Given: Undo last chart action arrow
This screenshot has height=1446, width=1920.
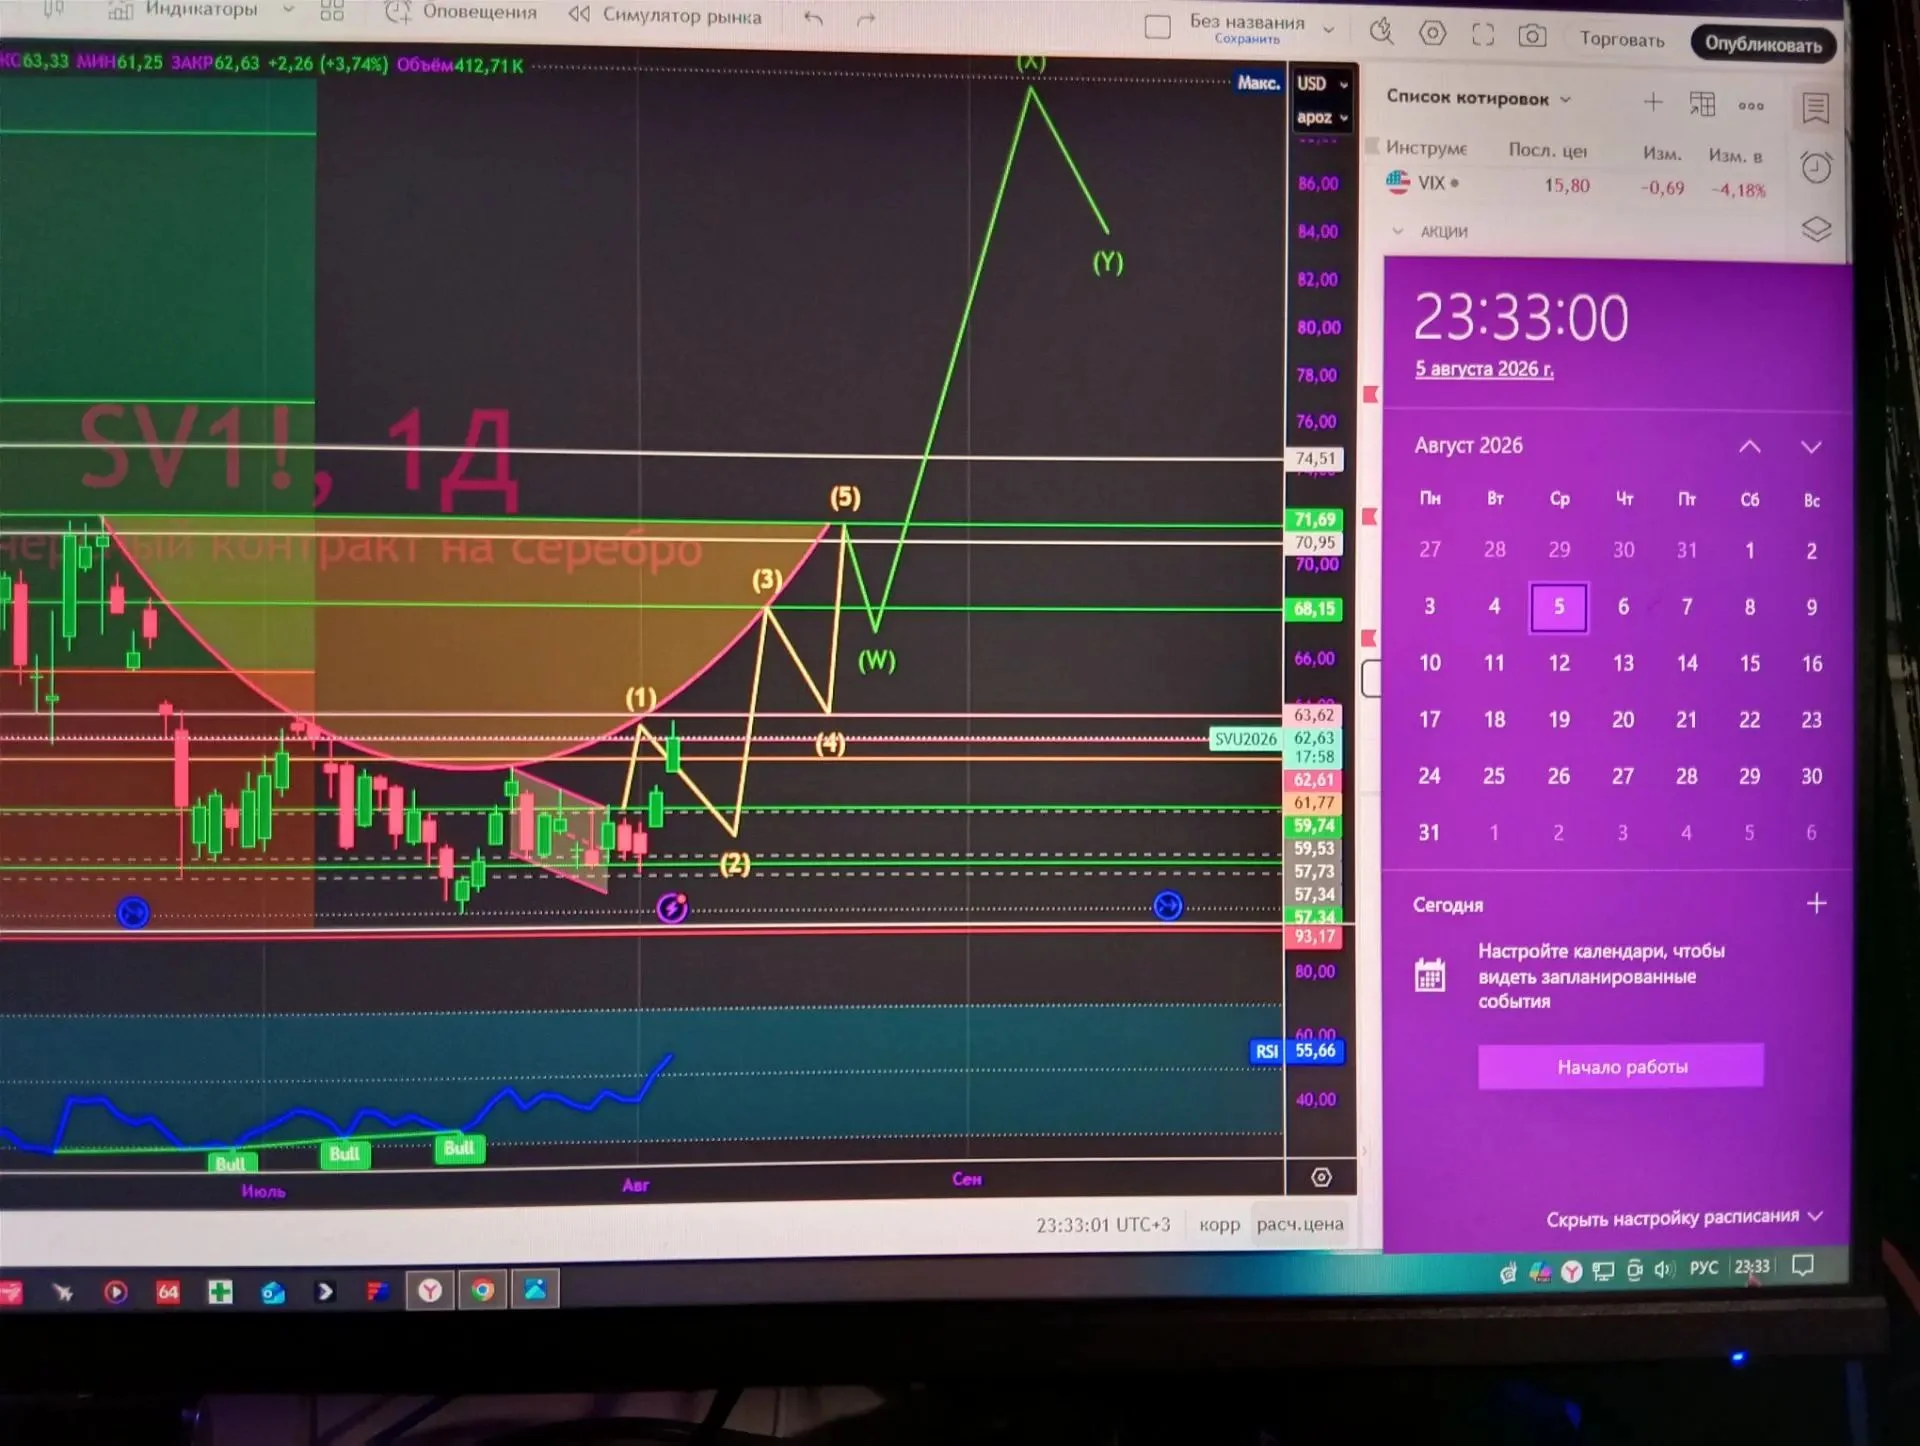Looking at the screenshot, I should tap(813, 18).
